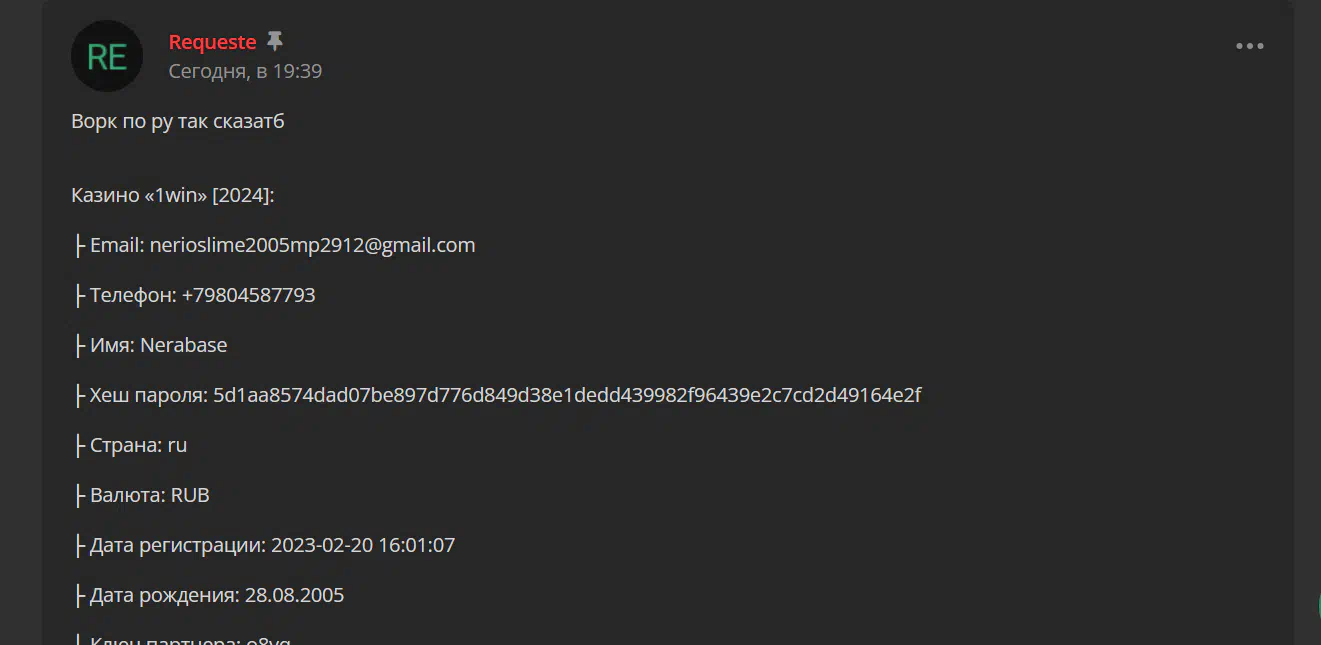Click the Имя: Nerabase line
Screen dimensions: 1321x645
click(x=150, y=345)
